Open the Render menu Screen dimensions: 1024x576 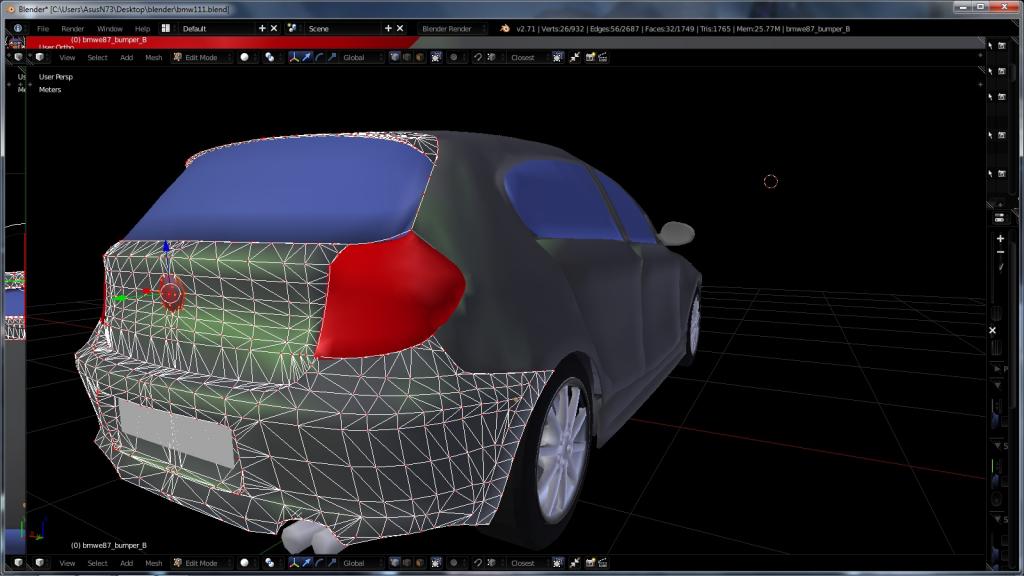pyautogui.click(x=72, y=29)
